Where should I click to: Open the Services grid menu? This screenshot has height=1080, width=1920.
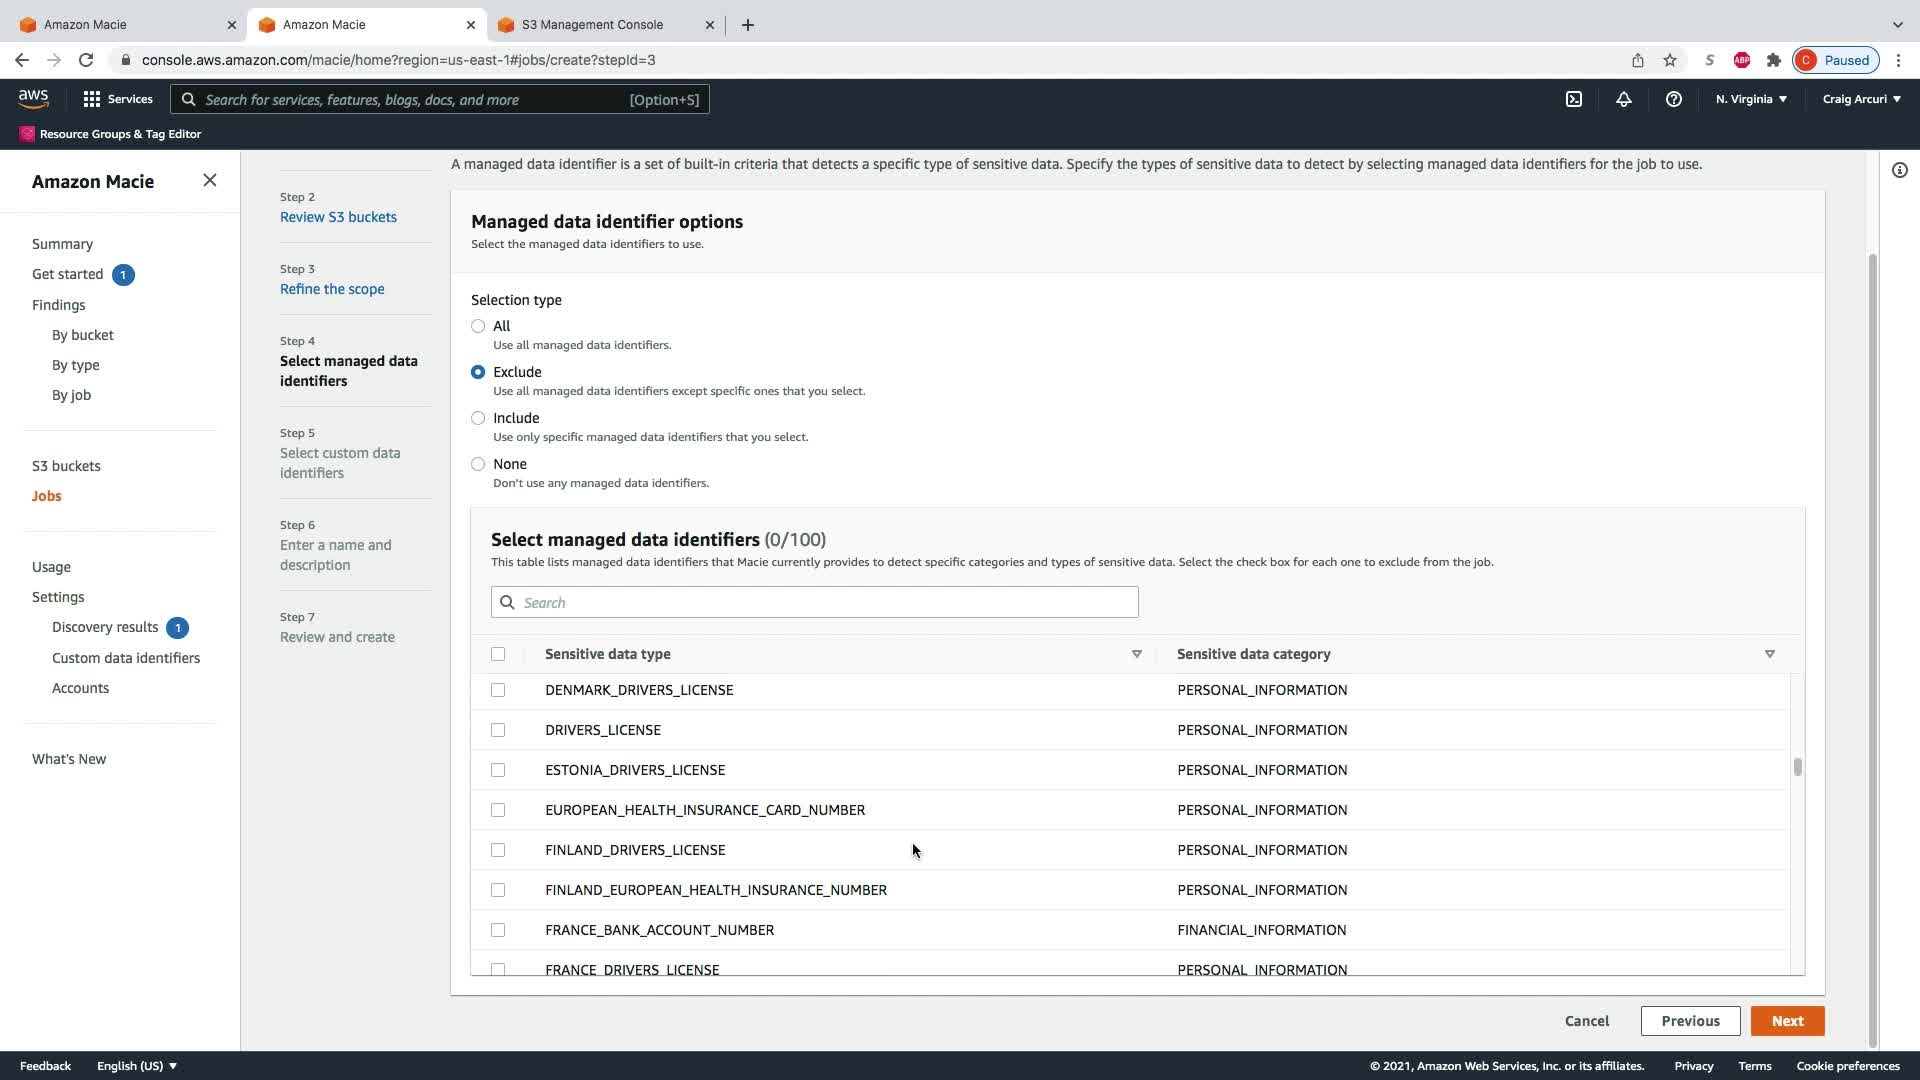(x=118, y=99)
